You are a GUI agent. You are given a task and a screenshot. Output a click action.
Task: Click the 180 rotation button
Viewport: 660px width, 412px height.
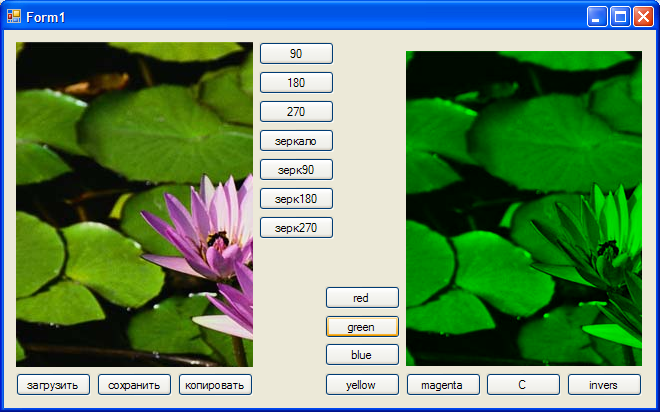[296, 82]
